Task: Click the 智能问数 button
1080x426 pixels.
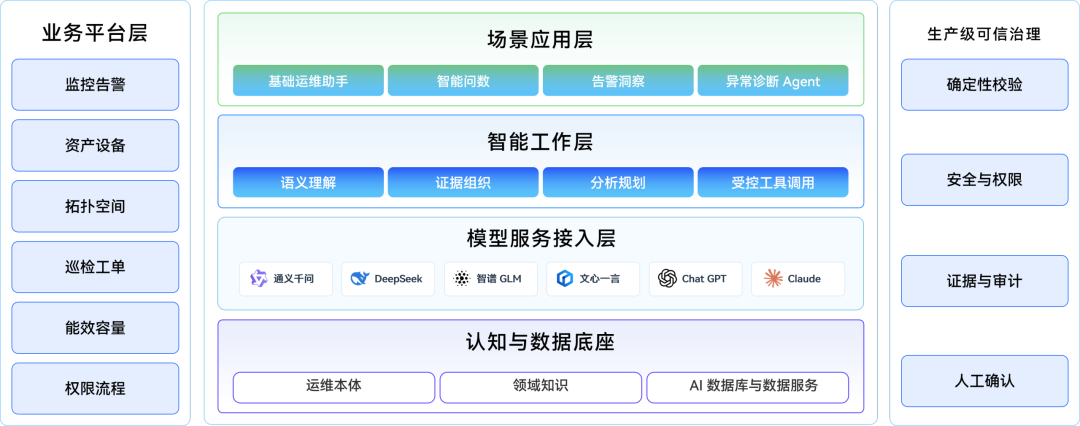Action: [463, 81]
